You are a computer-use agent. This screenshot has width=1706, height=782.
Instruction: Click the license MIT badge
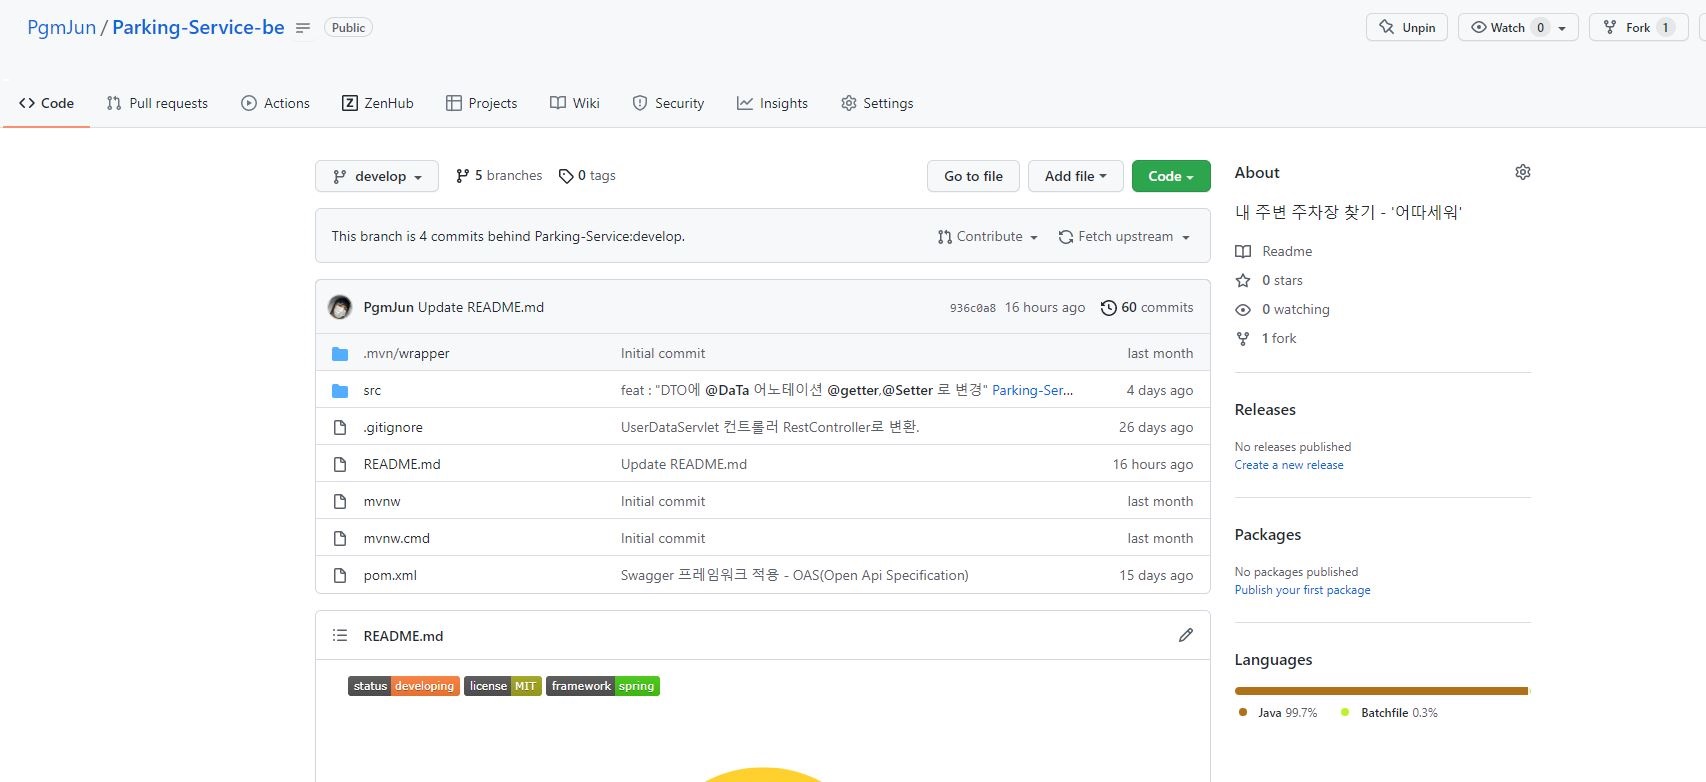pos(503,686)
